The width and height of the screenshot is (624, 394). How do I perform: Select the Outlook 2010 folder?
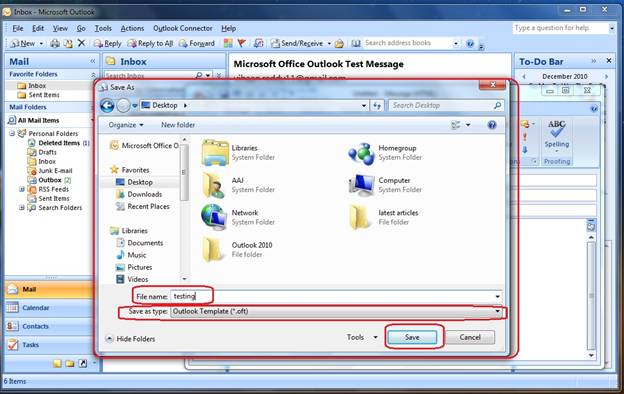coord(238,250)
